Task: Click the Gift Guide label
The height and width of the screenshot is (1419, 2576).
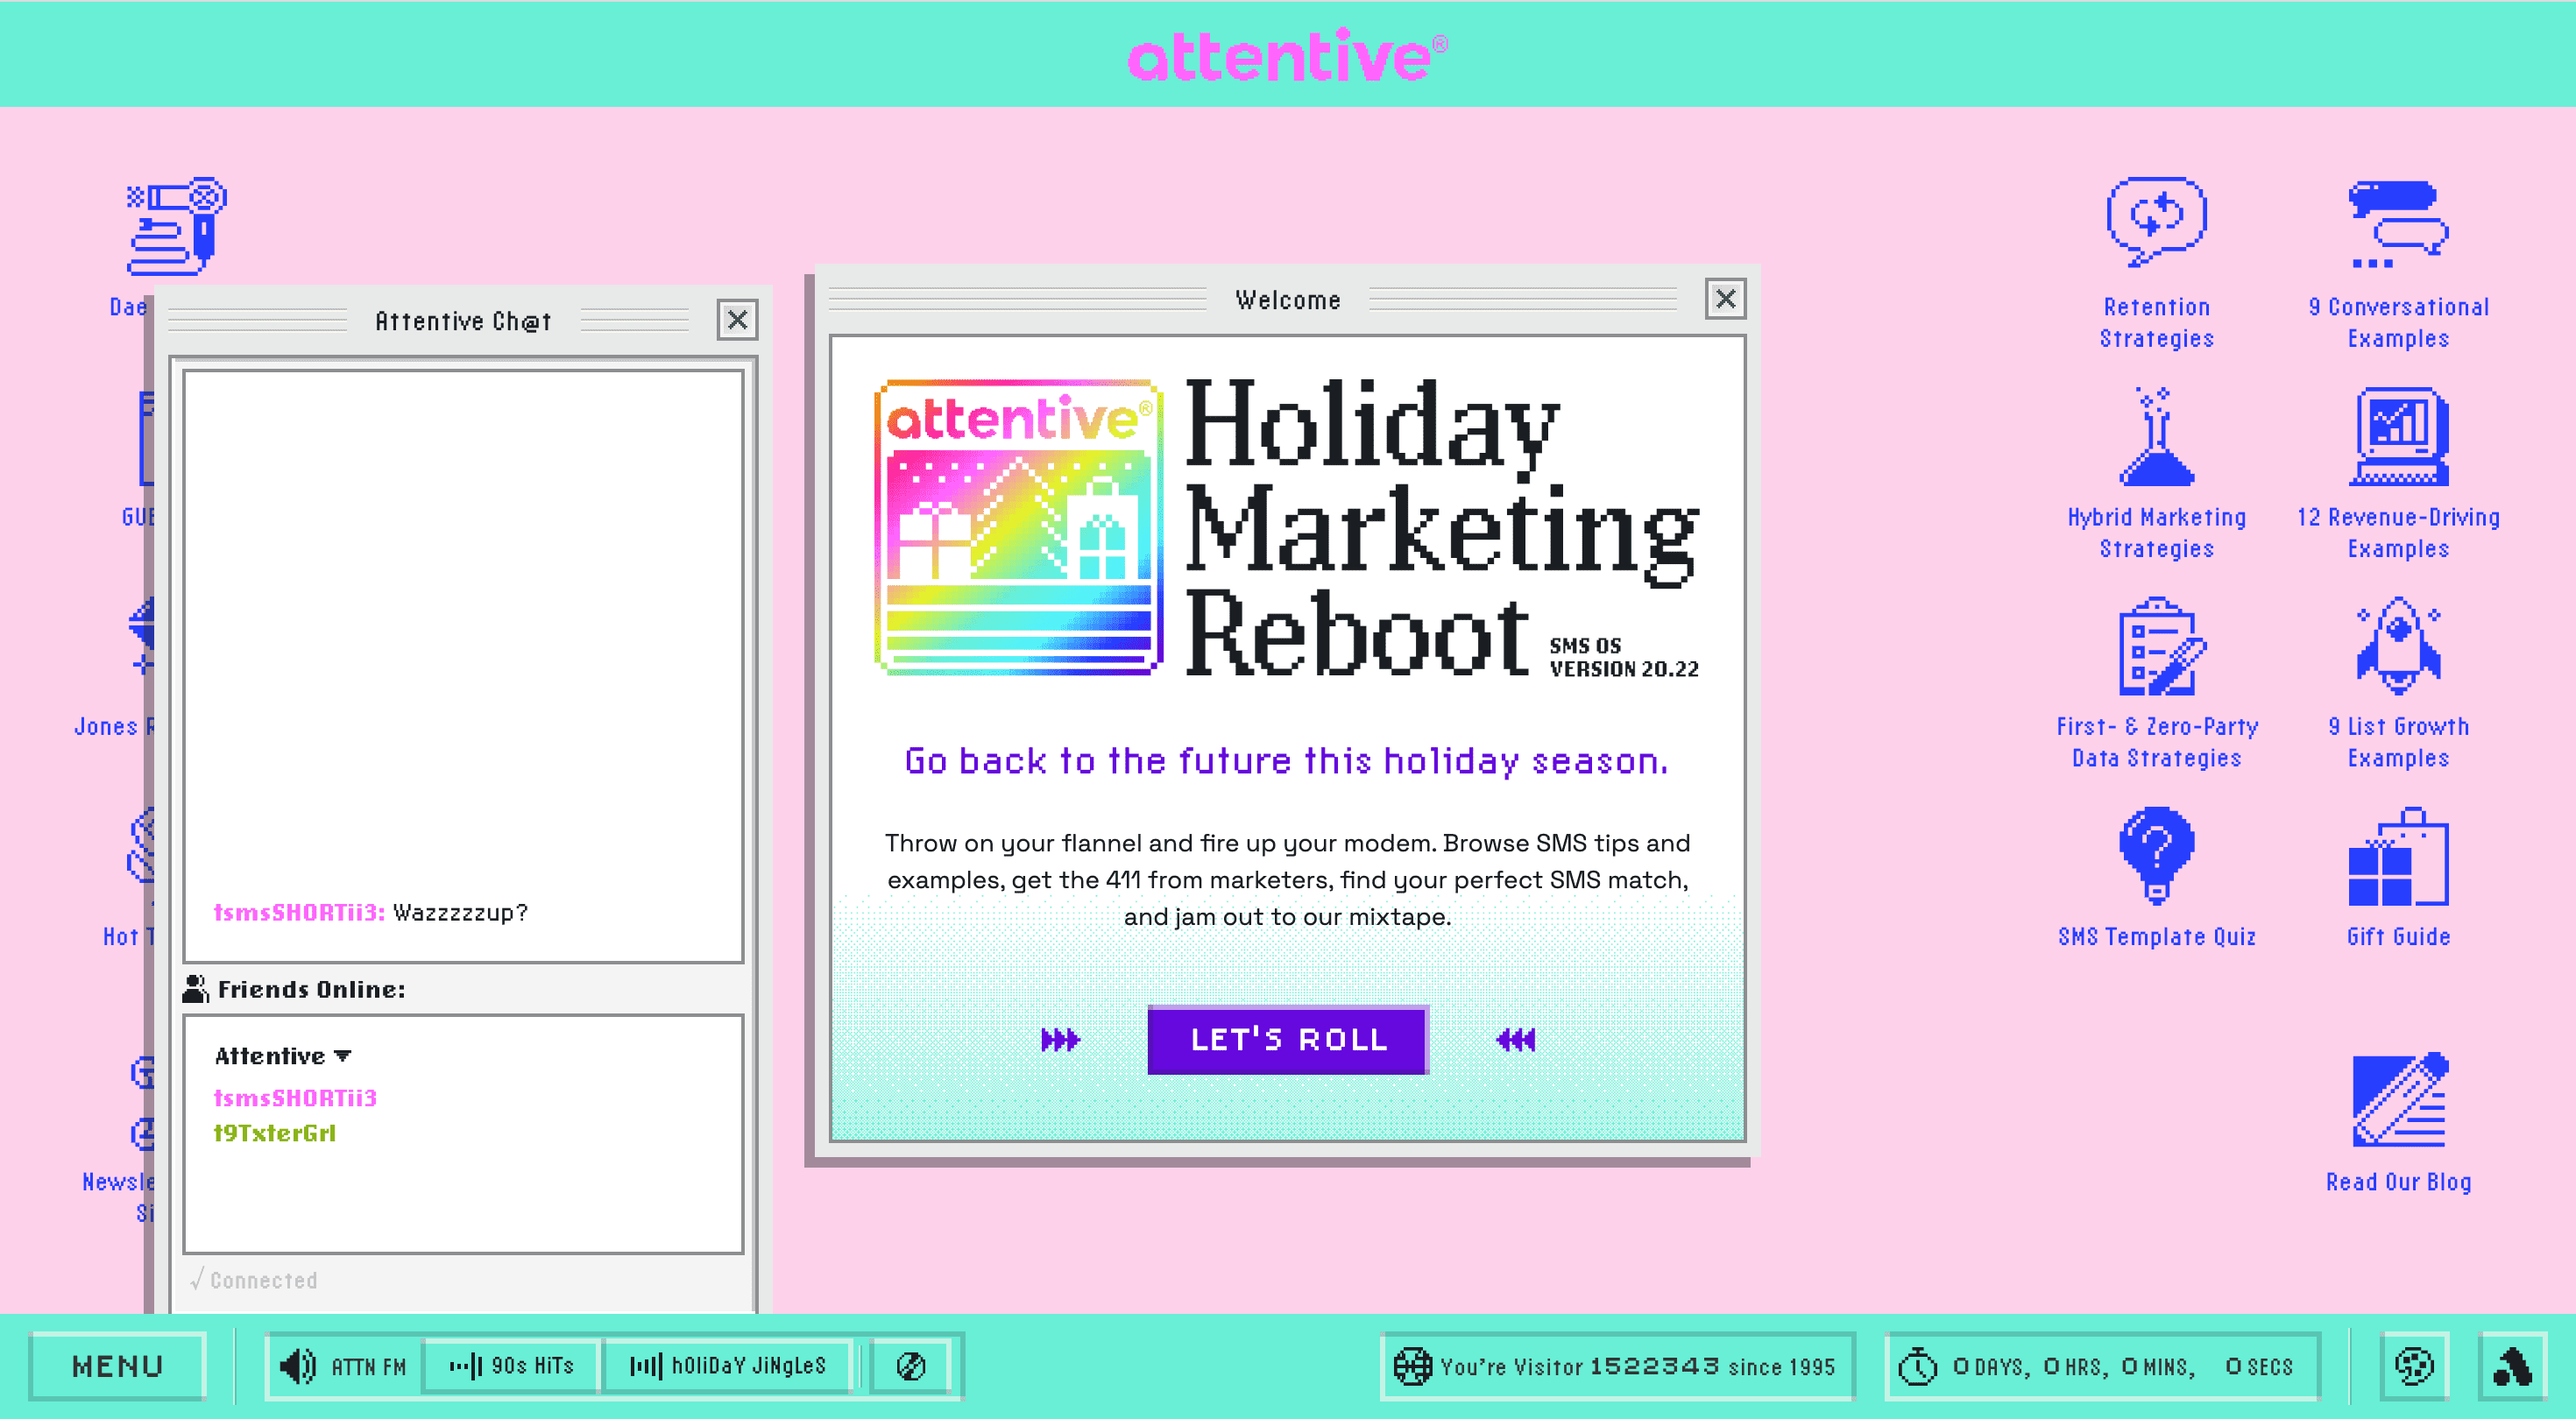Action: point(2398,936)
